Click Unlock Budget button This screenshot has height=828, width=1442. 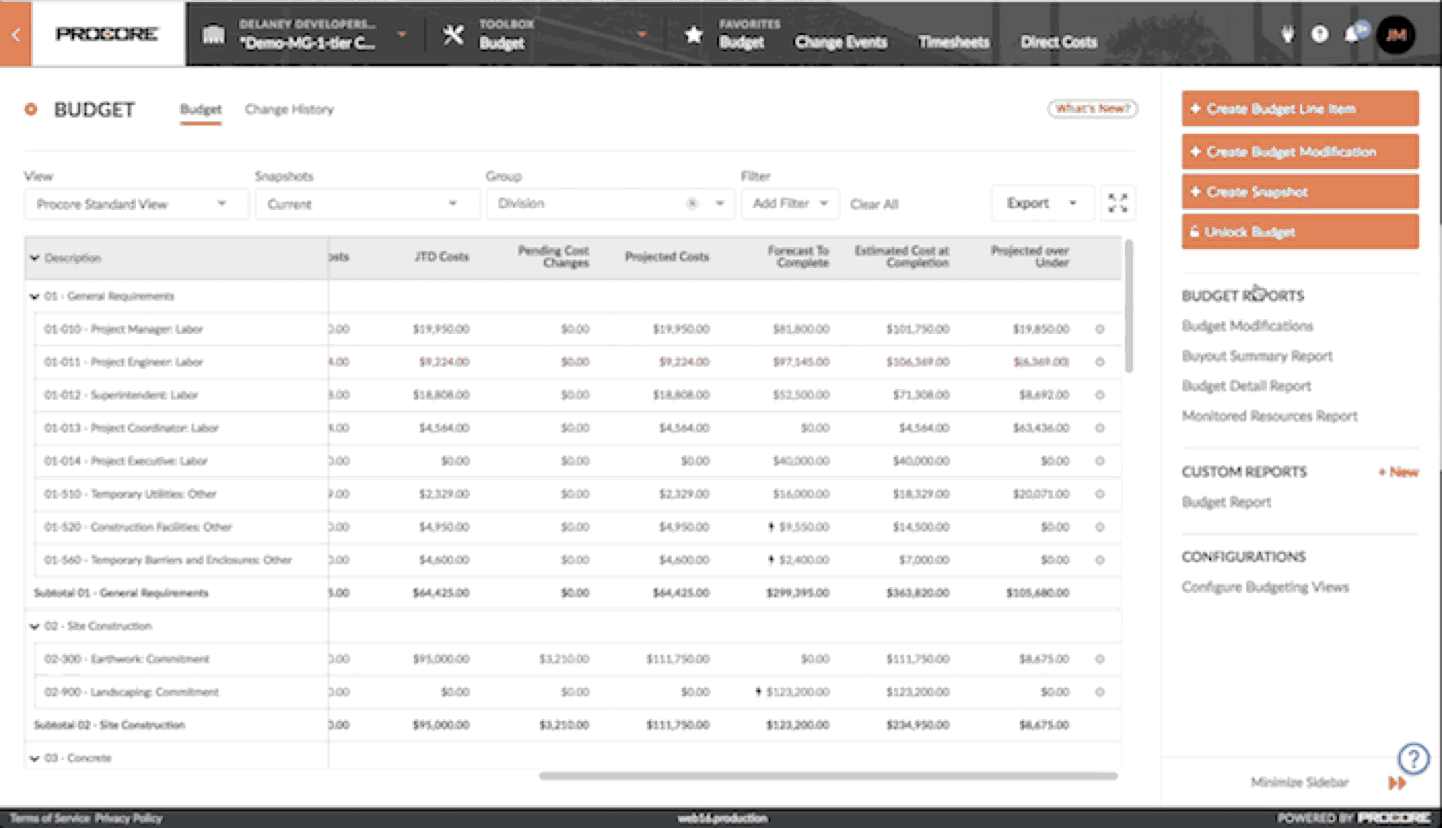click(x=1300, y=232)
